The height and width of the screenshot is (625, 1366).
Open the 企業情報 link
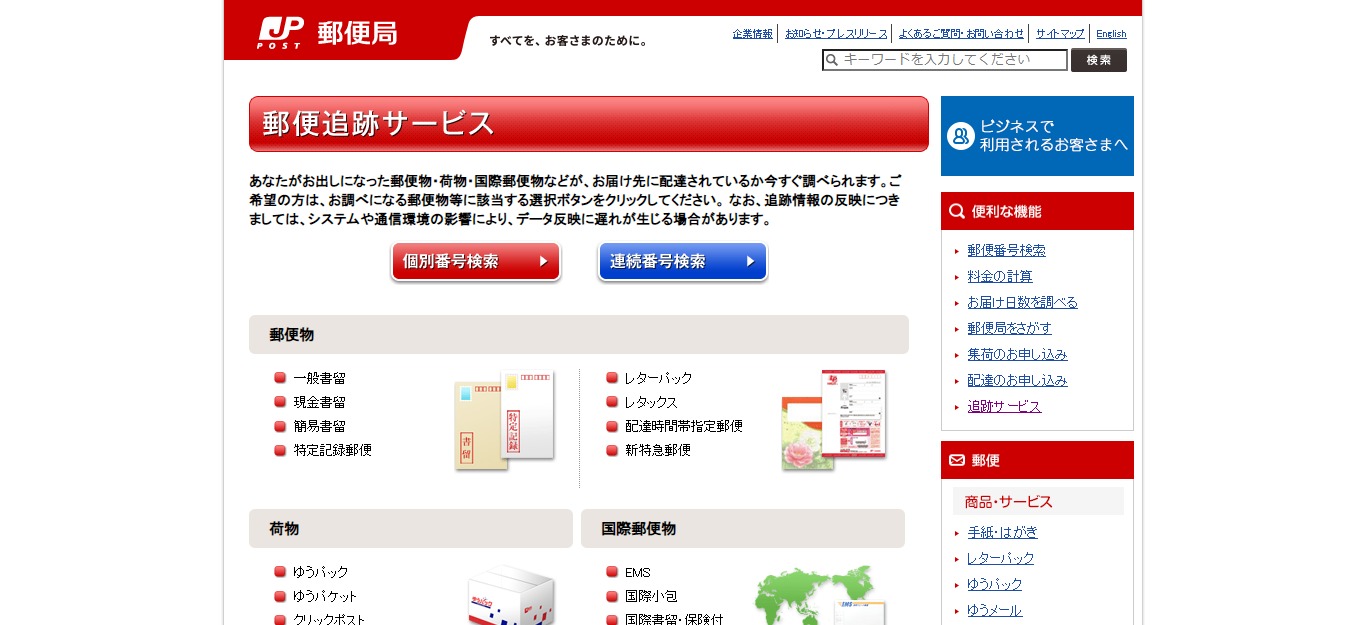click(x=752, y=34)
